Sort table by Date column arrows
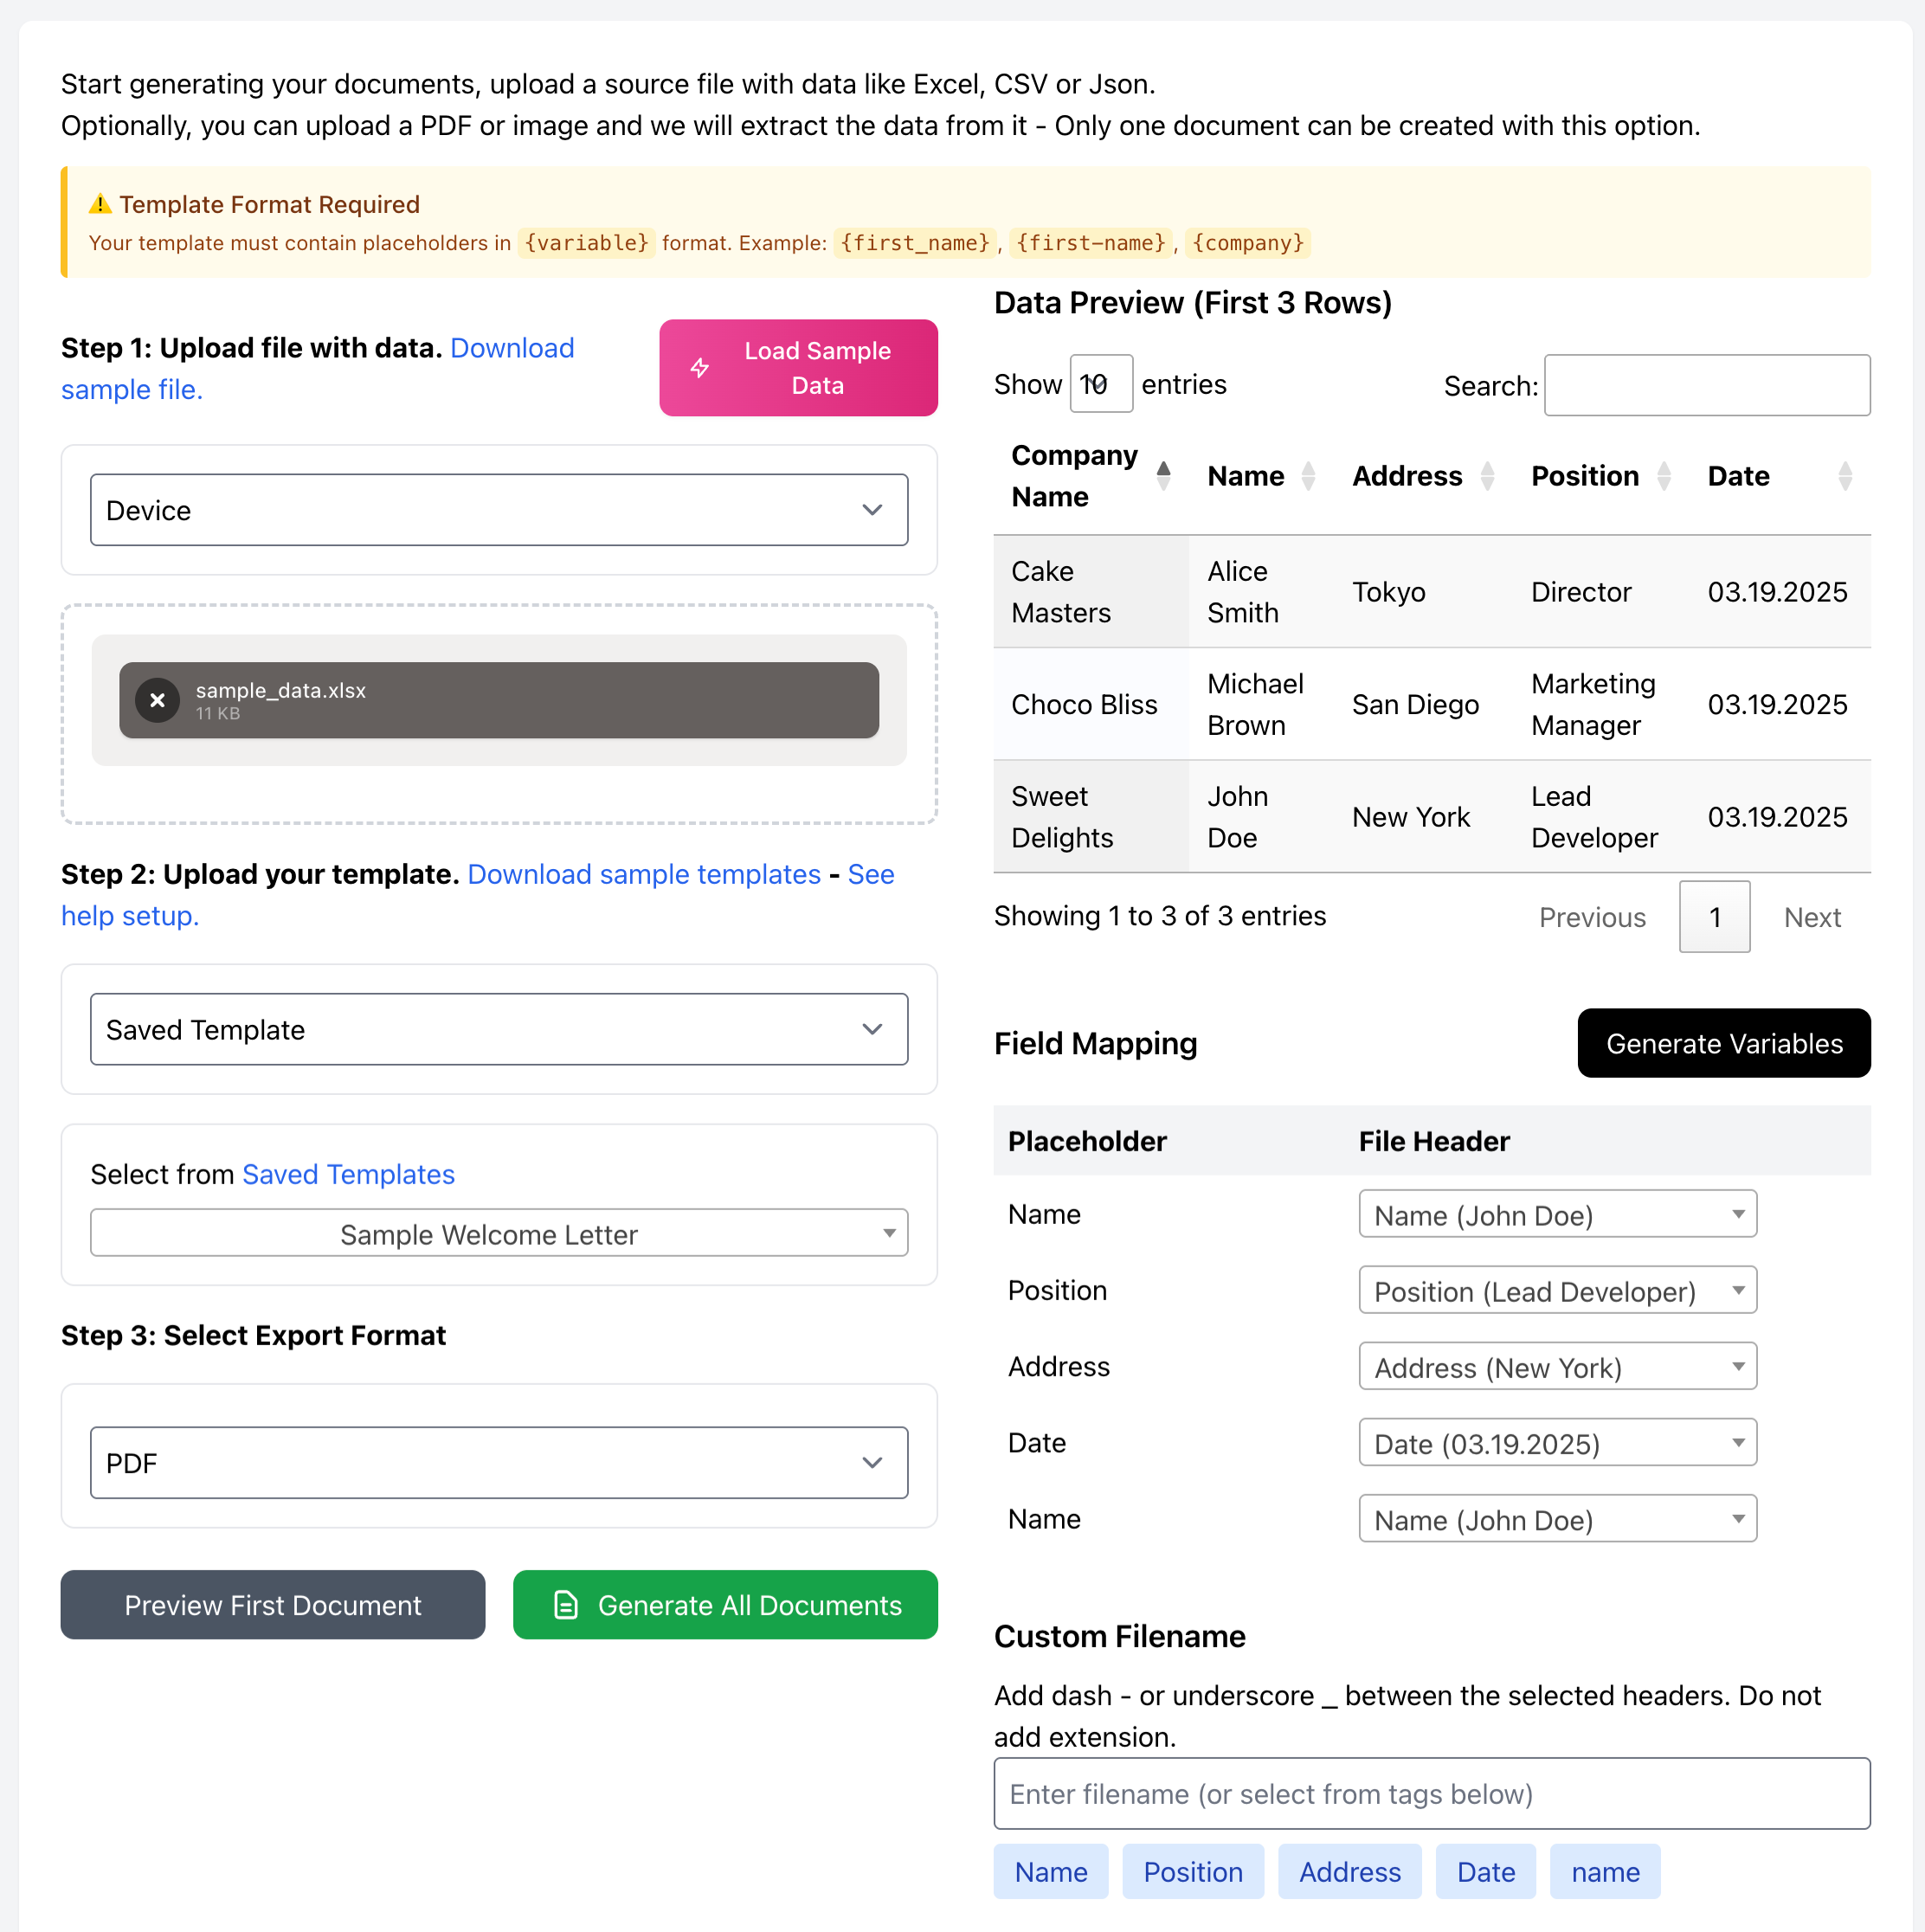 (1845, 476)
